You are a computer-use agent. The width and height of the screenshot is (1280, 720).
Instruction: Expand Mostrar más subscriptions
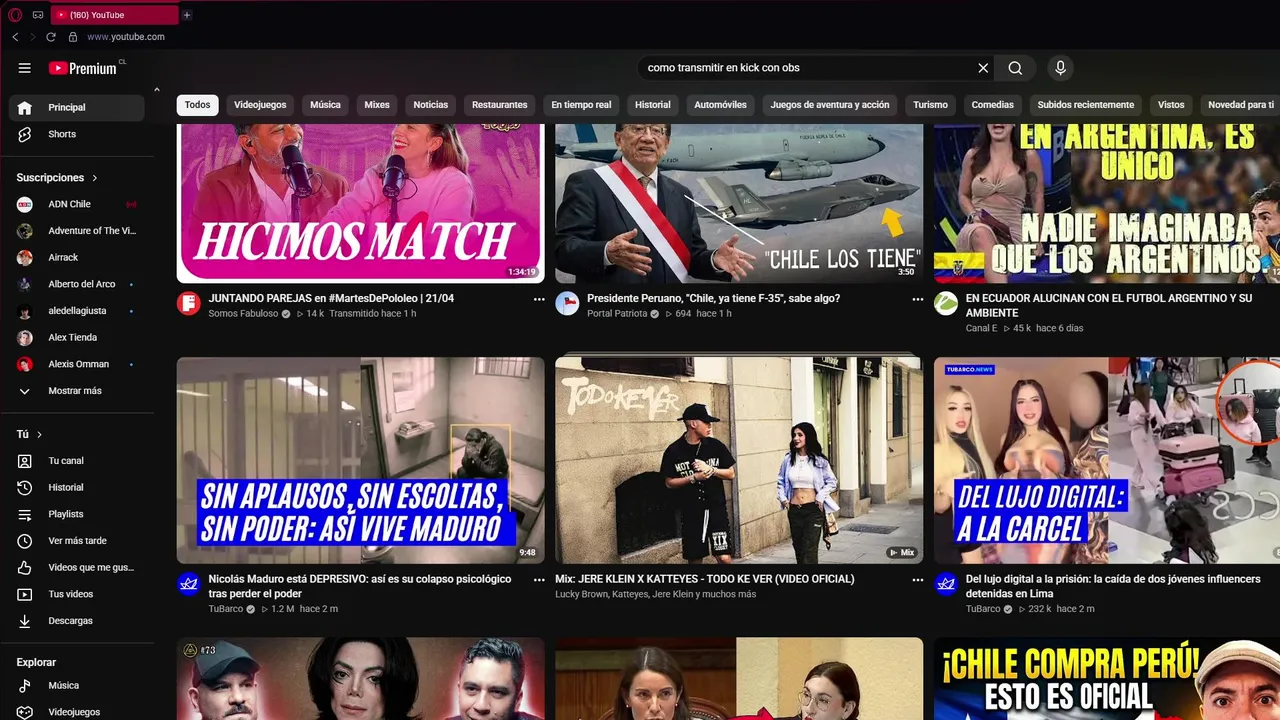(76, 391)
